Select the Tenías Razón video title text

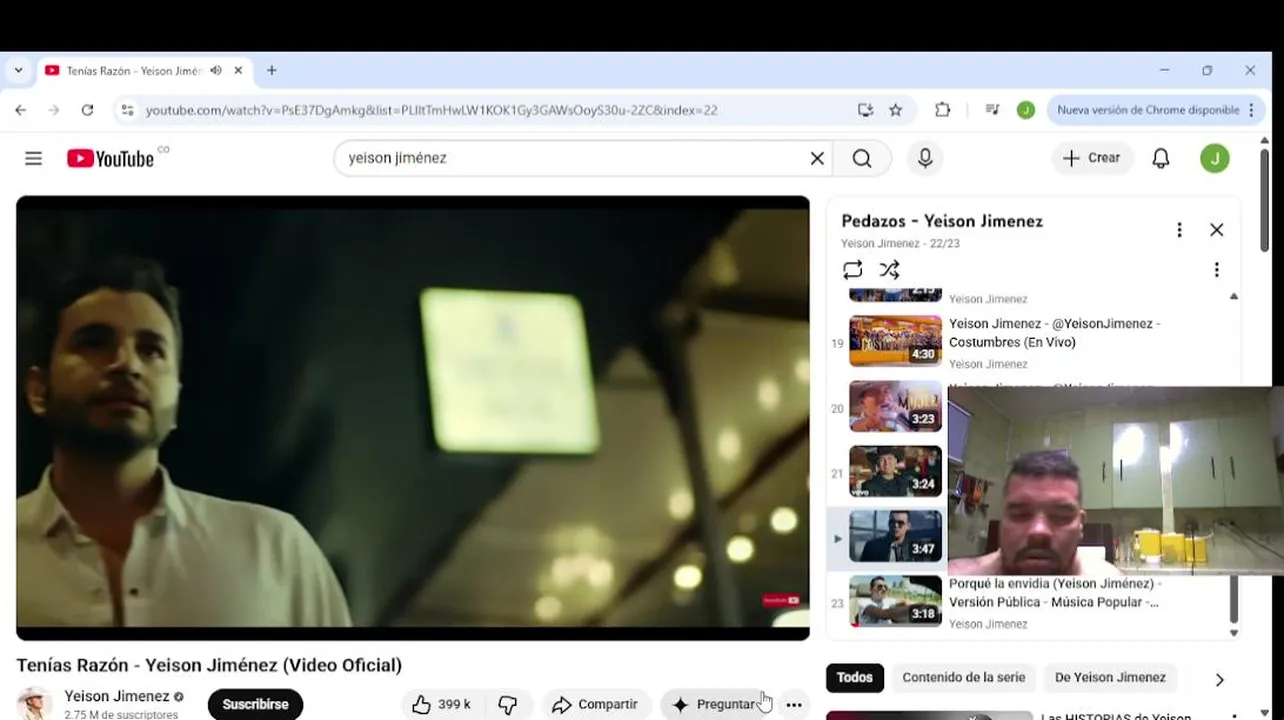pos(209,665)
